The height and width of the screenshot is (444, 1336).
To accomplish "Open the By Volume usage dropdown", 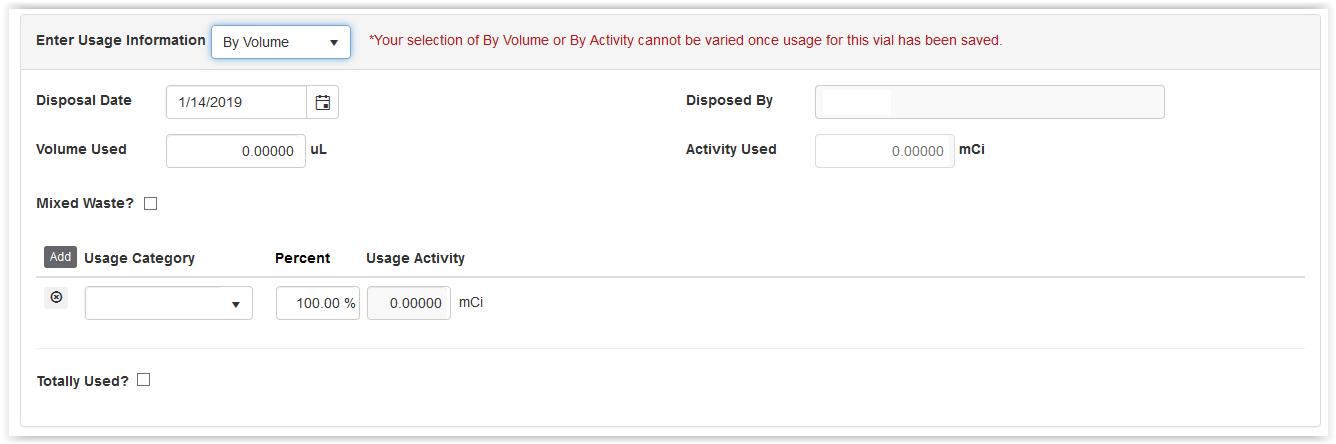I will [x=280, y=42].
